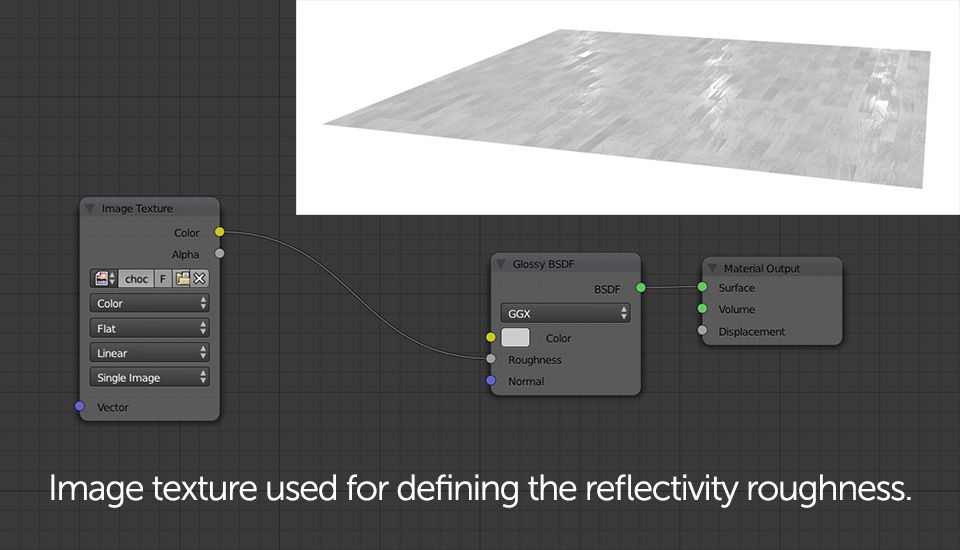The width and height of the screenshot is (960, 550).
Task: Click the Normal input socket
Action: click(x=490, y=380)
